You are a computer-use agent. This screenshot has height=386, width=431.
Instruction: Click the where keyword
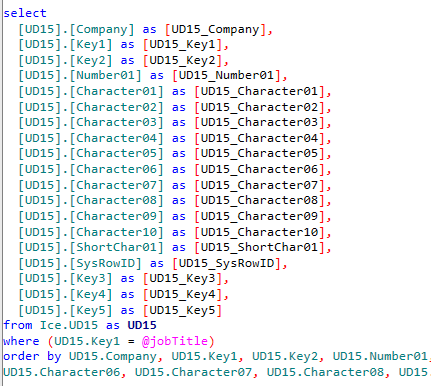coord(21,341)
